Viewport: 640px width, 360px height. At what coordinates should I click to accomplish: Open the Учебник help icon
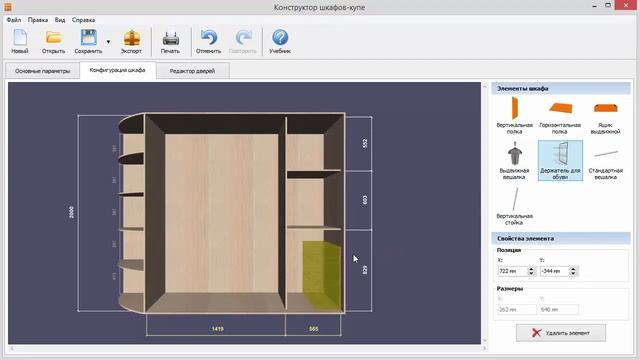[280, 41]
